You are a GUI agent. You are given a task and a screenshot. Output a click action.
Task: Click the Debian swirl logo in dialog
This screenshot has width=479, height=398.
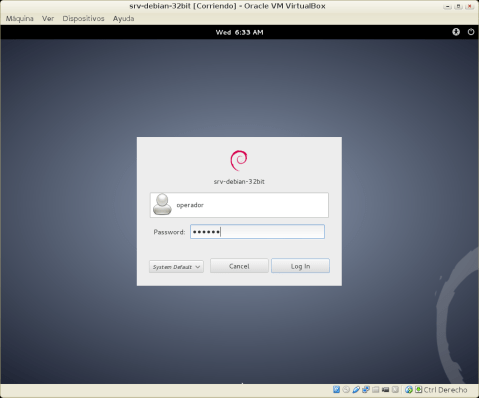239,161
